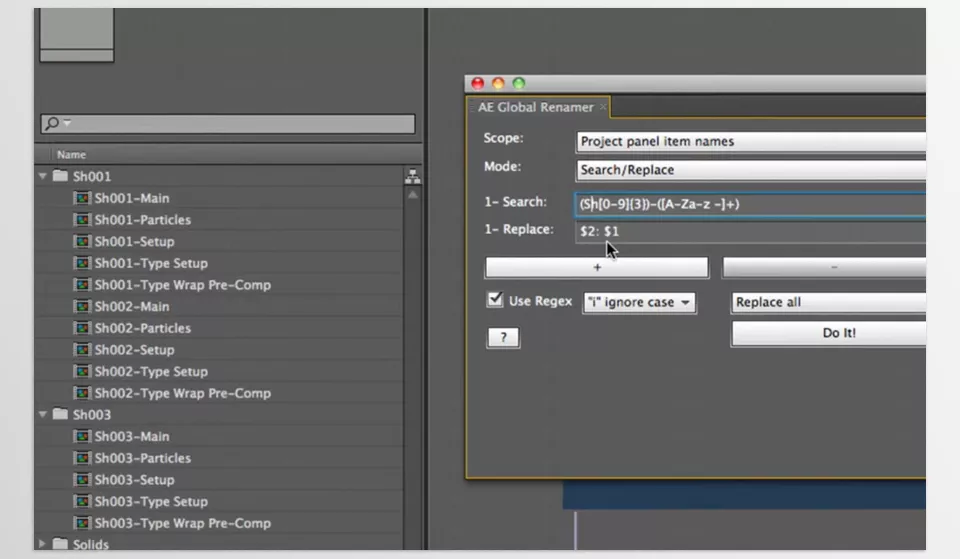This screenshot has width=960, height=559.
Task: Toggle the Use Regex checkbox
Action: (495, 299)
